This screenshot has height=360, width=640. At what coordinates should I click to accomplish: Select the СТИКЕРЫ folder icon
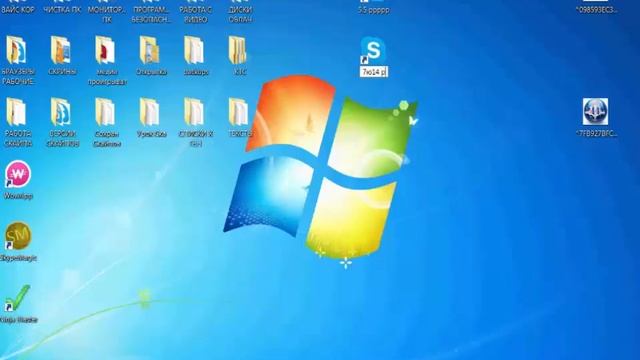(195, 112)
